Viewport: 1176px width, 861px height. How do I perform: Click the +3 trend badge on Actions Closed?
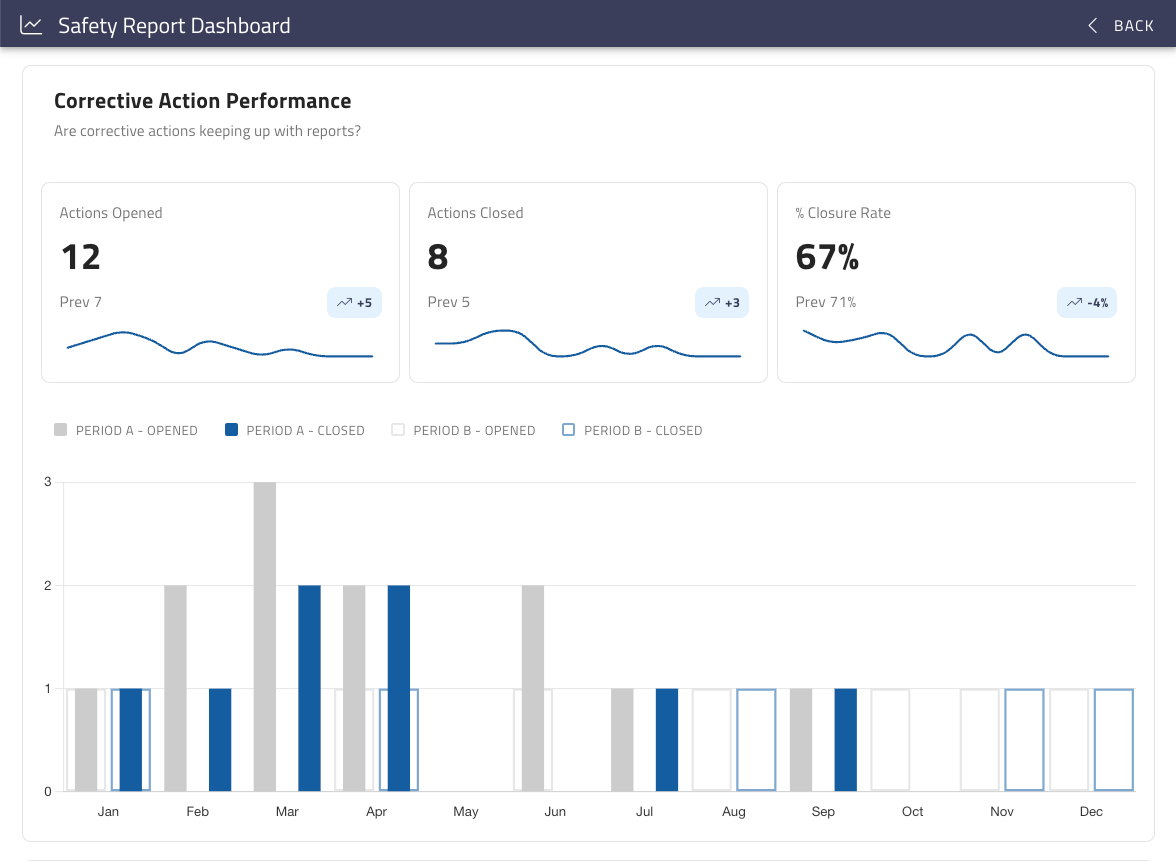click(x=722, y=303)
